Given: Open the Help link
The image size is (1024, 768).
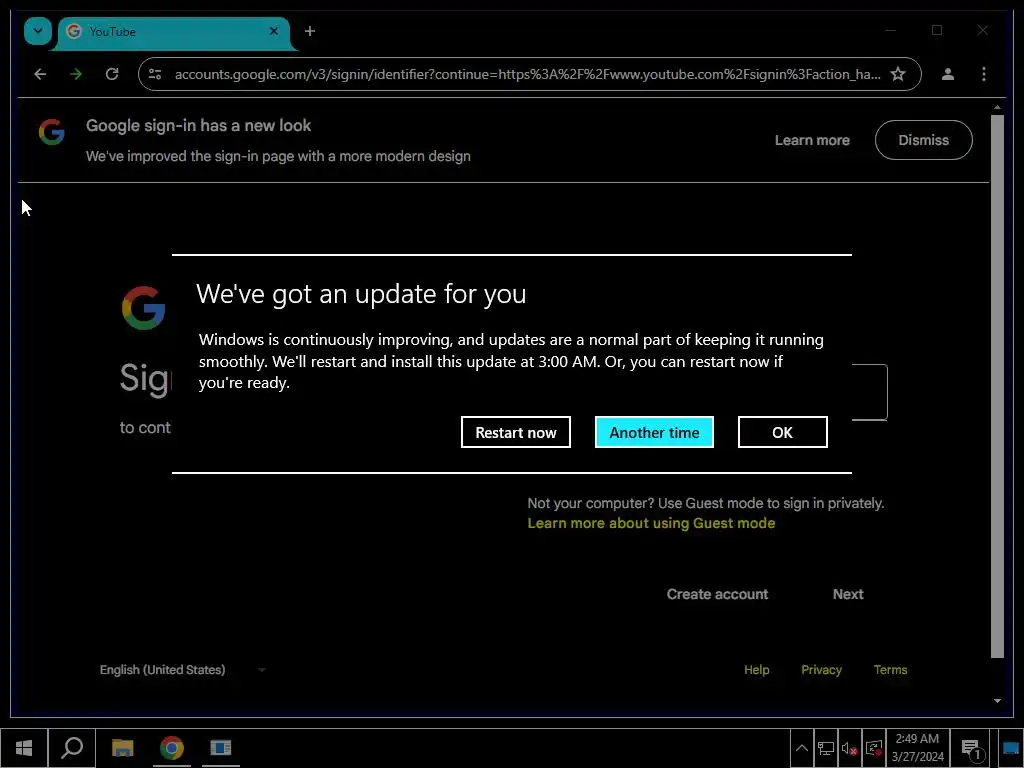Looking at the screenshot, I should coord(756,669).
